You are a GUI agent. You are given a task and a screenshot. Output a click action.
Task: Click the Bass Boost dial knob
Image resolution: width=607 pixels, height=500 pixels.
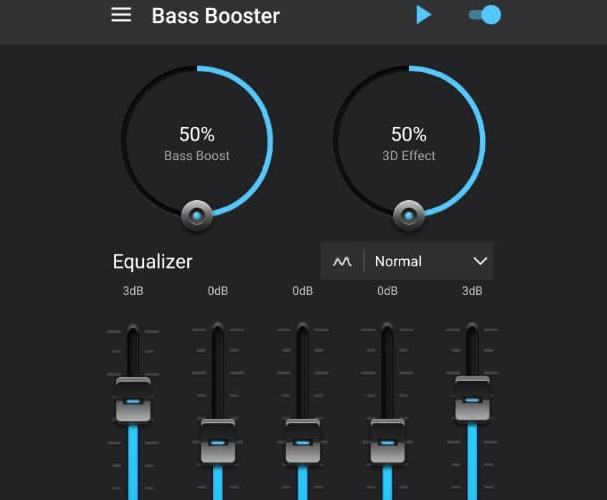197,215
